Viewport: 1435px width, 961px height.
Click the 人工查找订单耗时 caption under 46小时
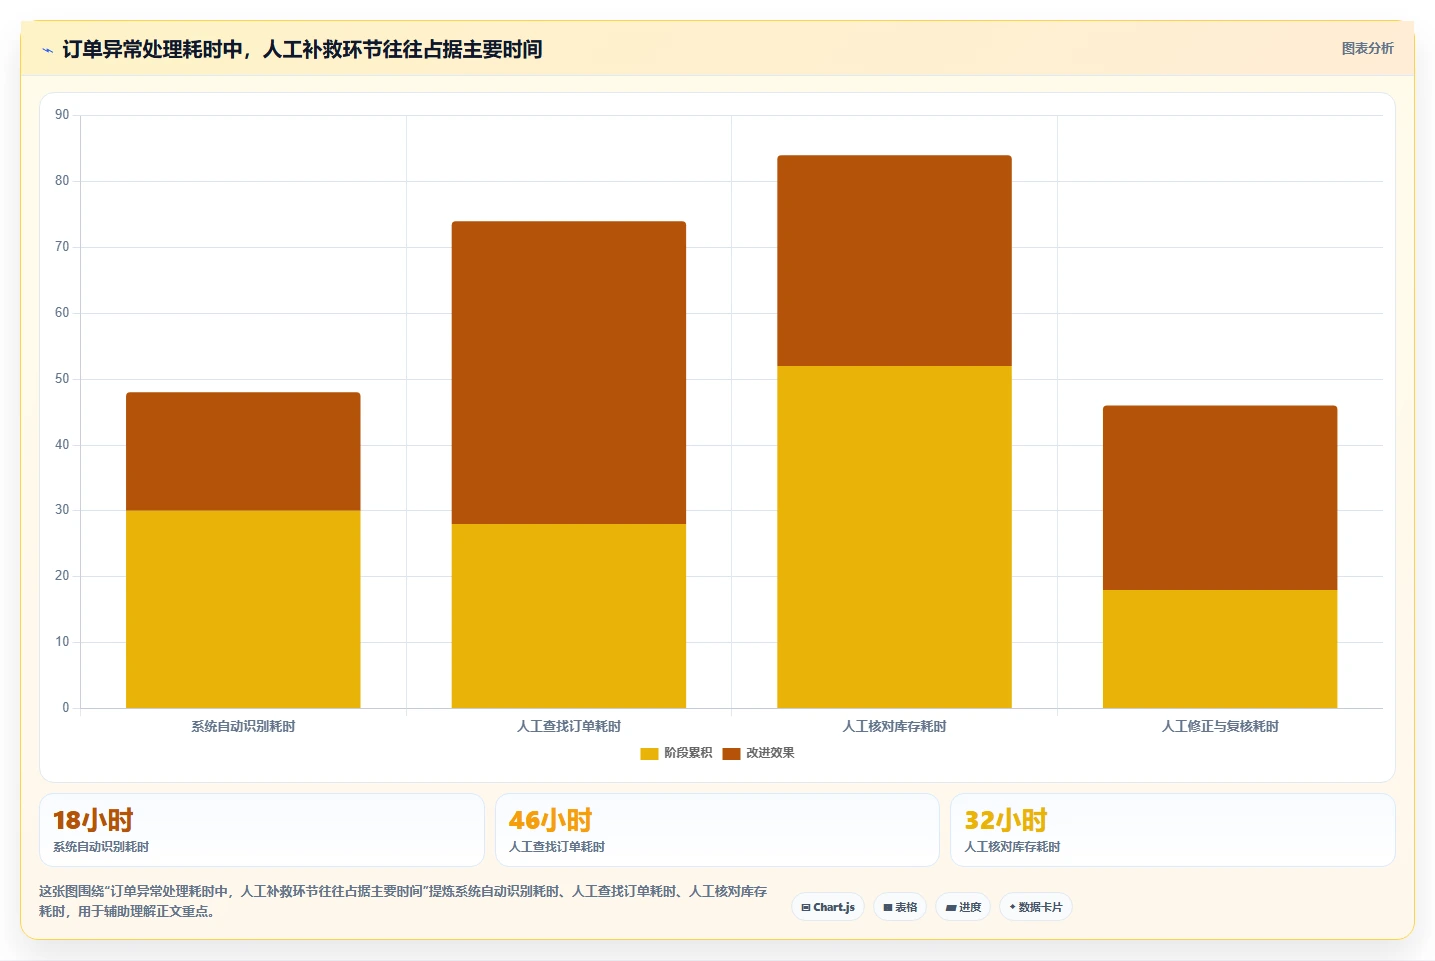tap(557, 847)
